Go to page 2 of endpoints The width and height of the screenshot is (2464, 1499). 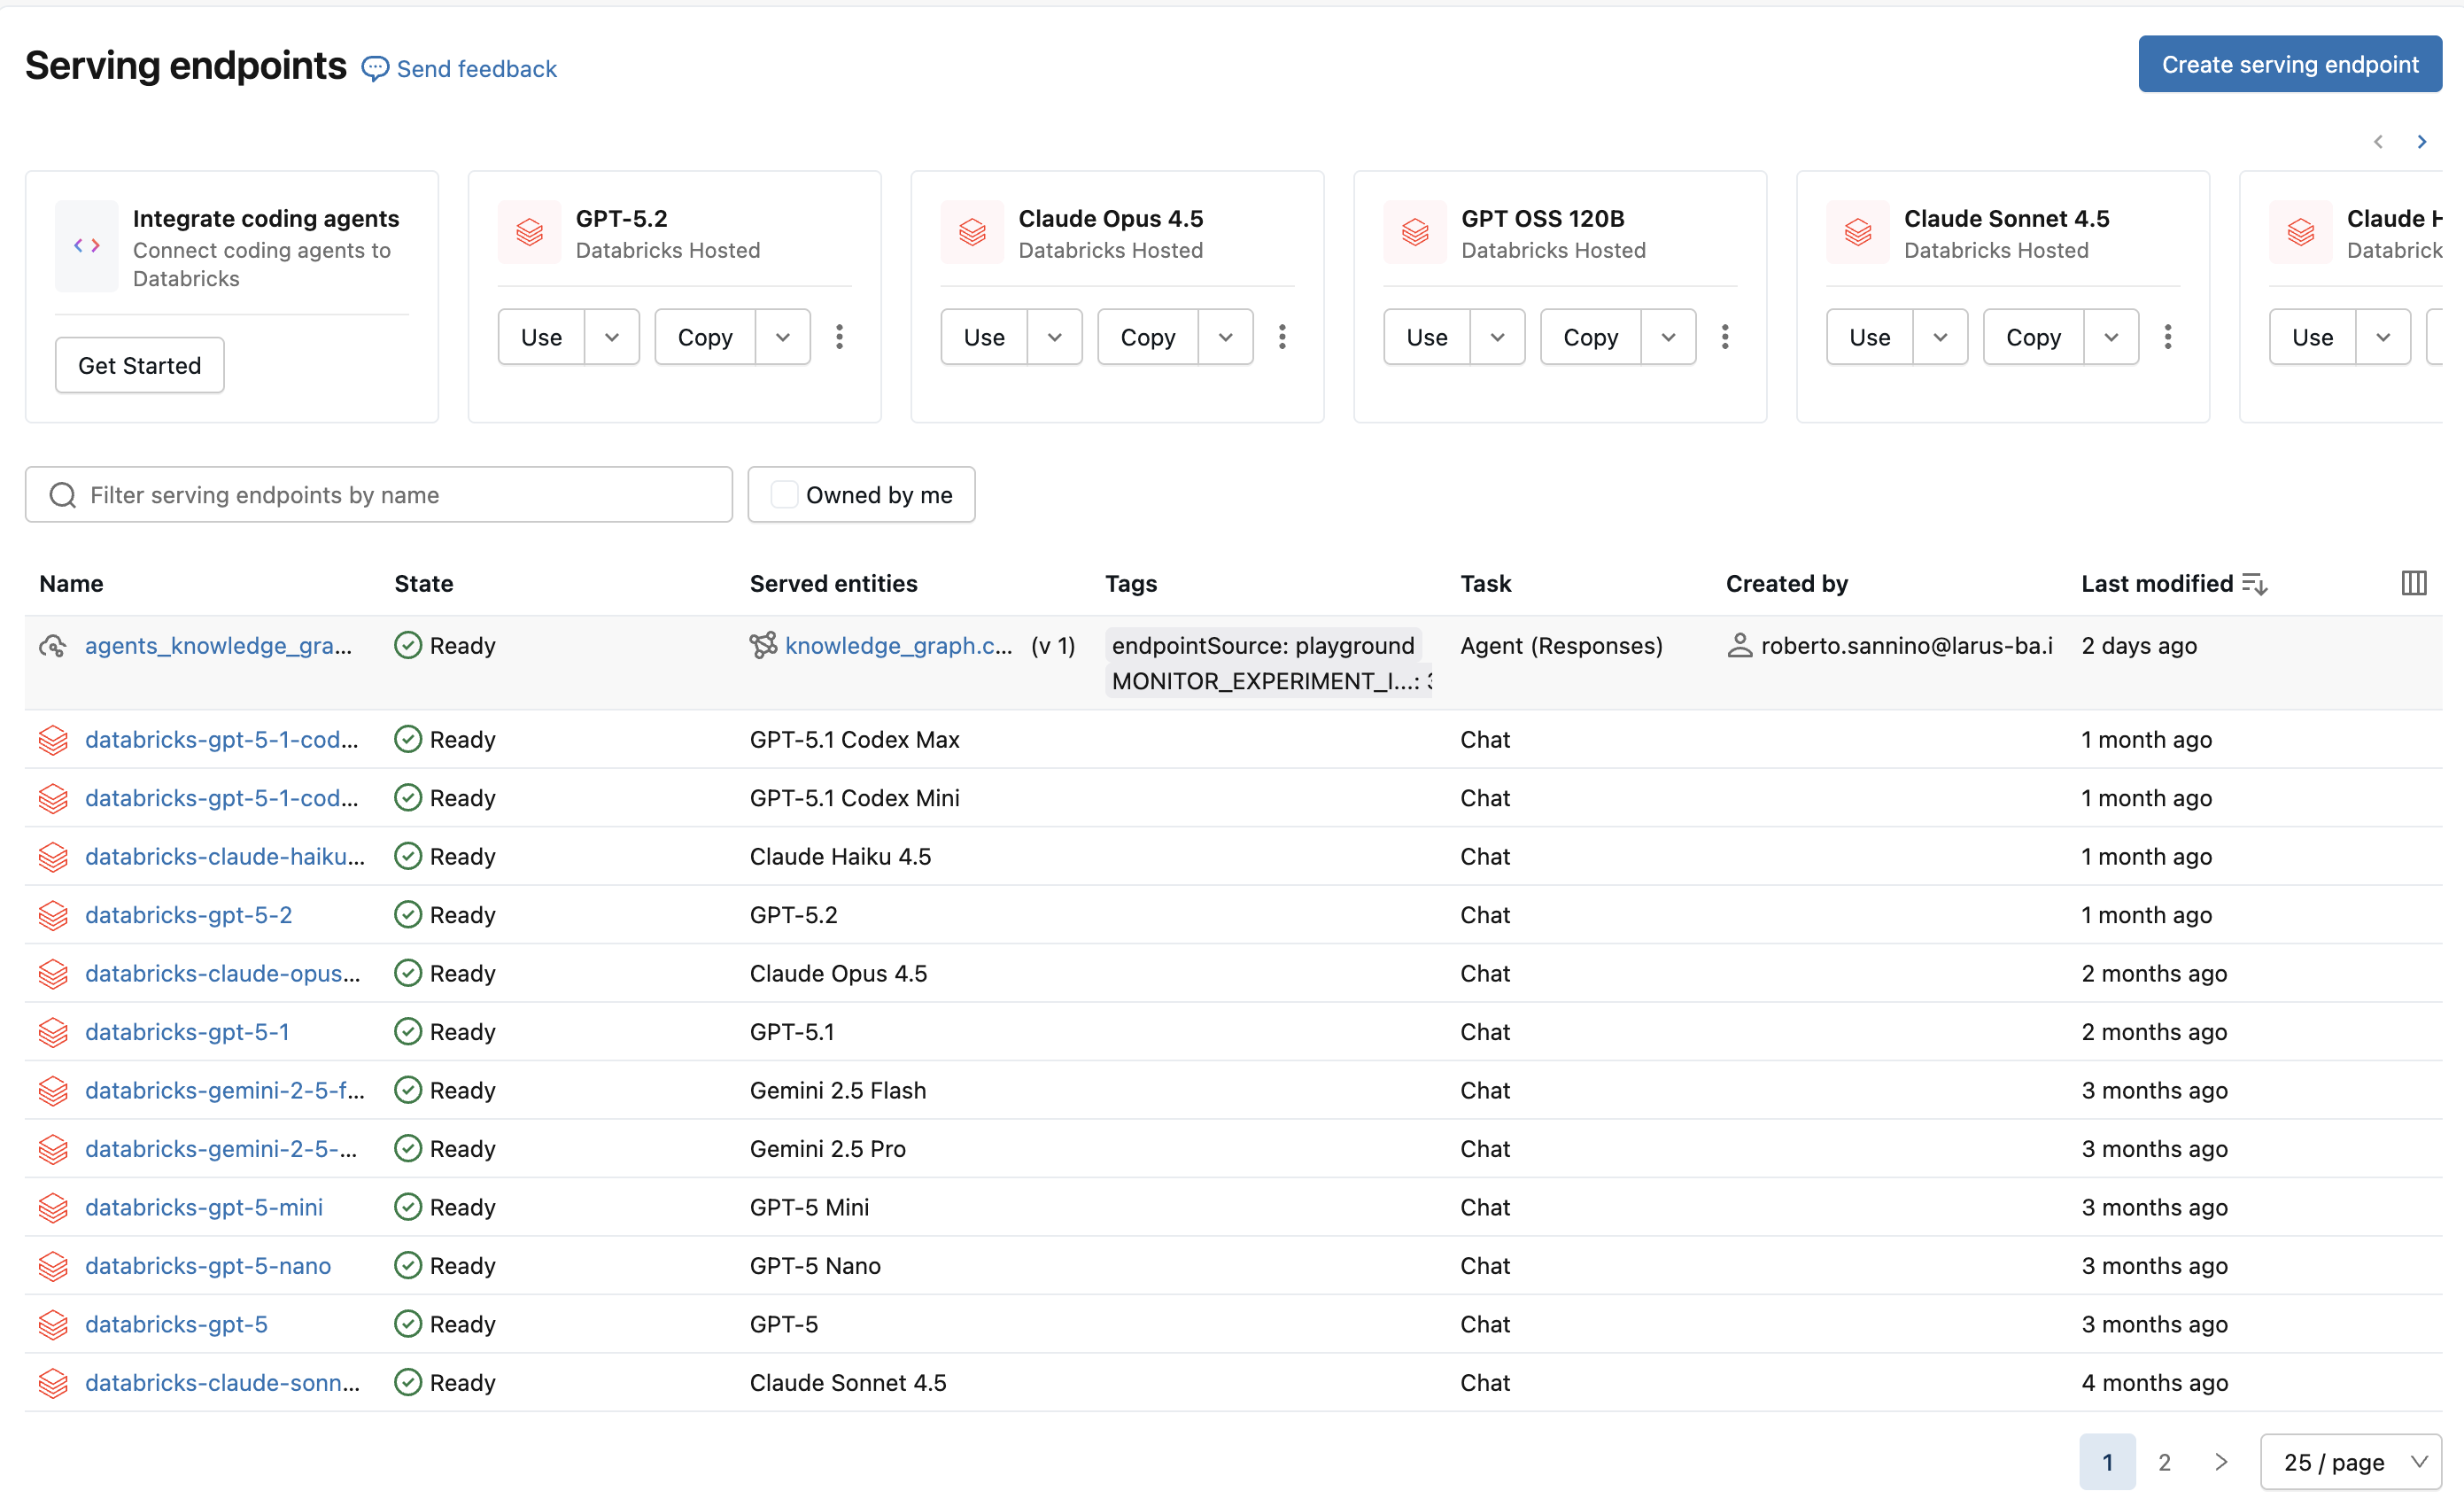point(2164,1462)
